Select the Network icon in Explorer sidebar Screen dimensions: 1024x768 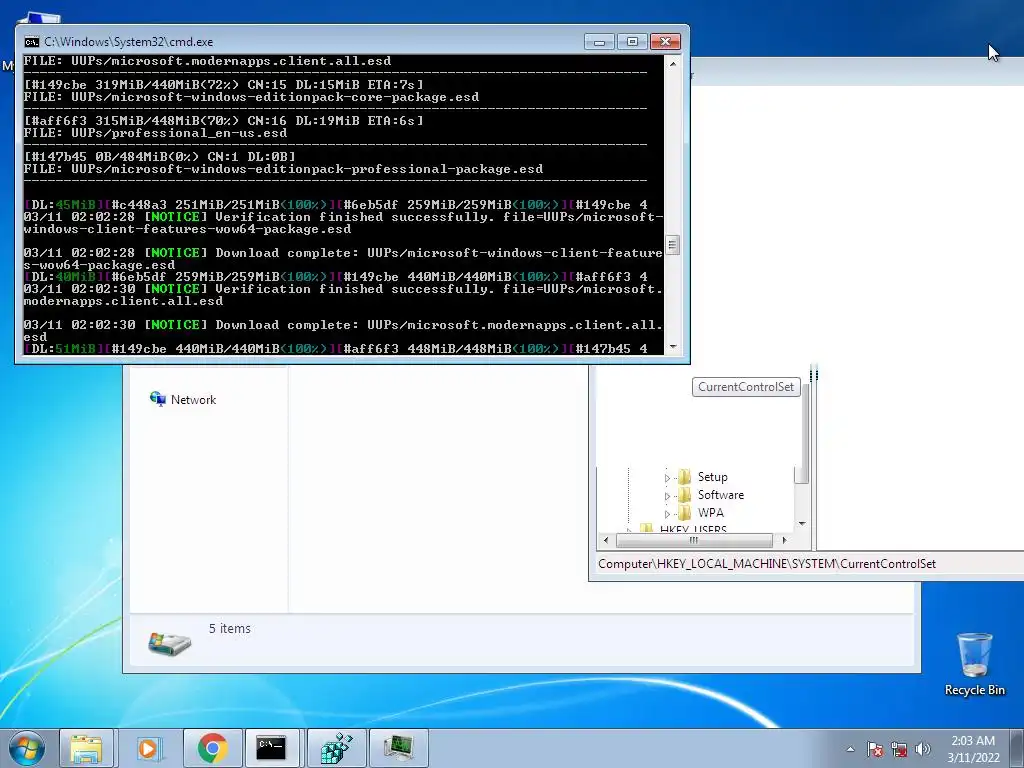(157, 398)
